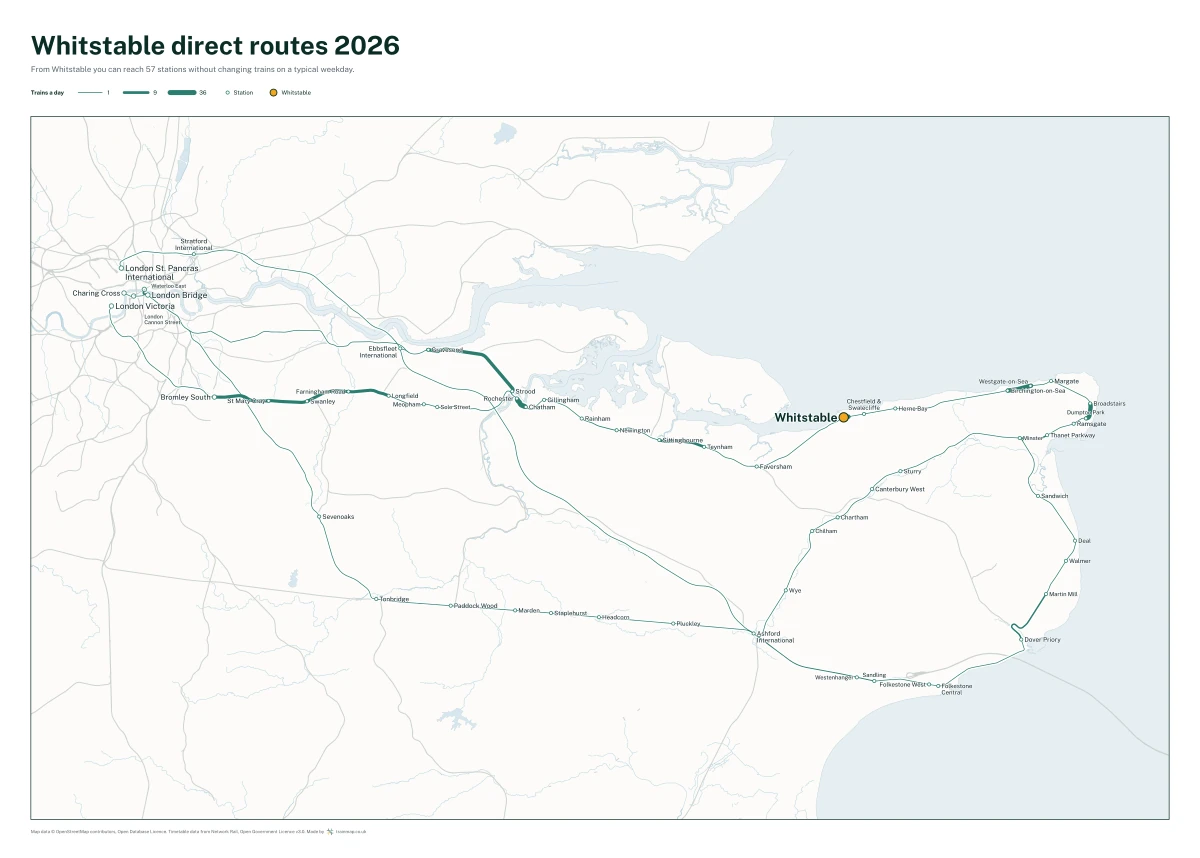
Task: Click the 'Rainham' station label
Action: (597, 419)
